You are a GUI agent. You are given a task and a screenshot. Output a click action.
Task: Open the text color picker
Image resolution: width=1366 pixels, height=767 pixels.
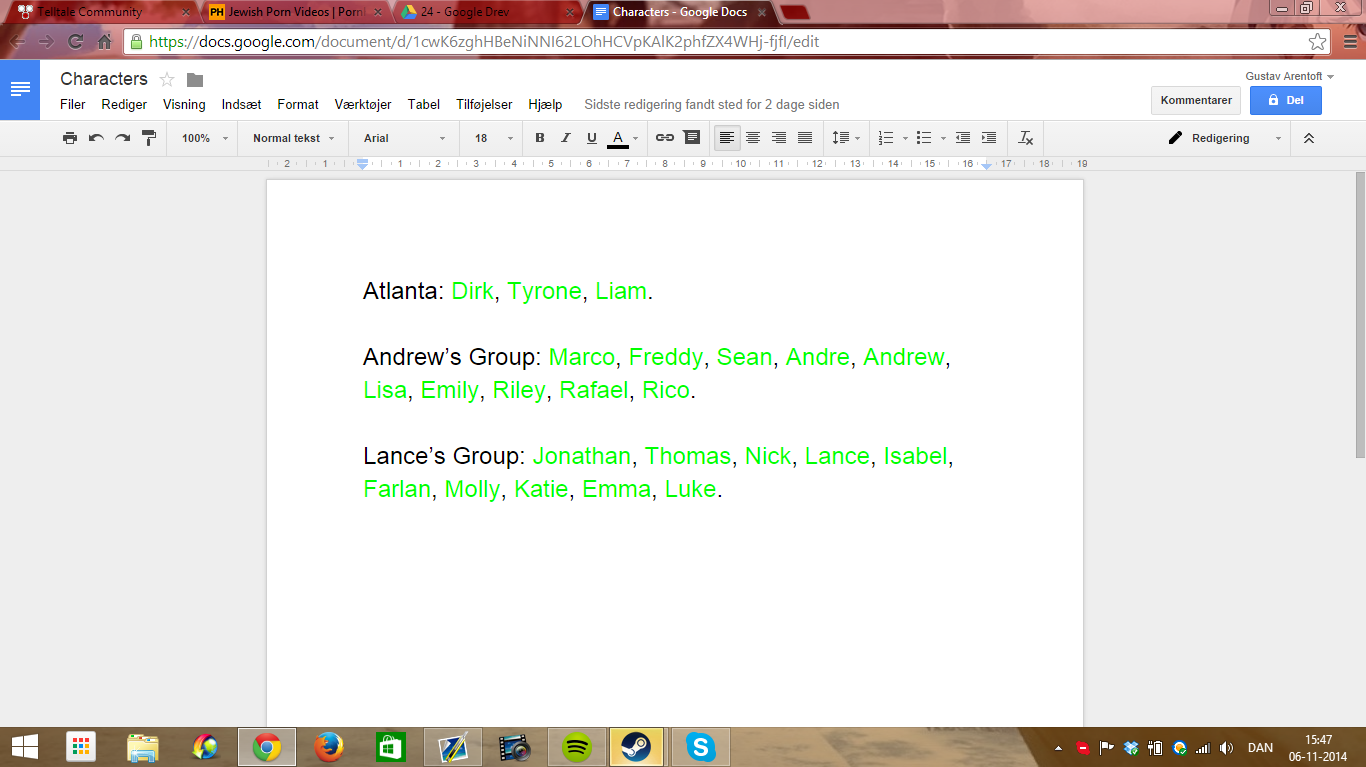(x=624, y=138)
